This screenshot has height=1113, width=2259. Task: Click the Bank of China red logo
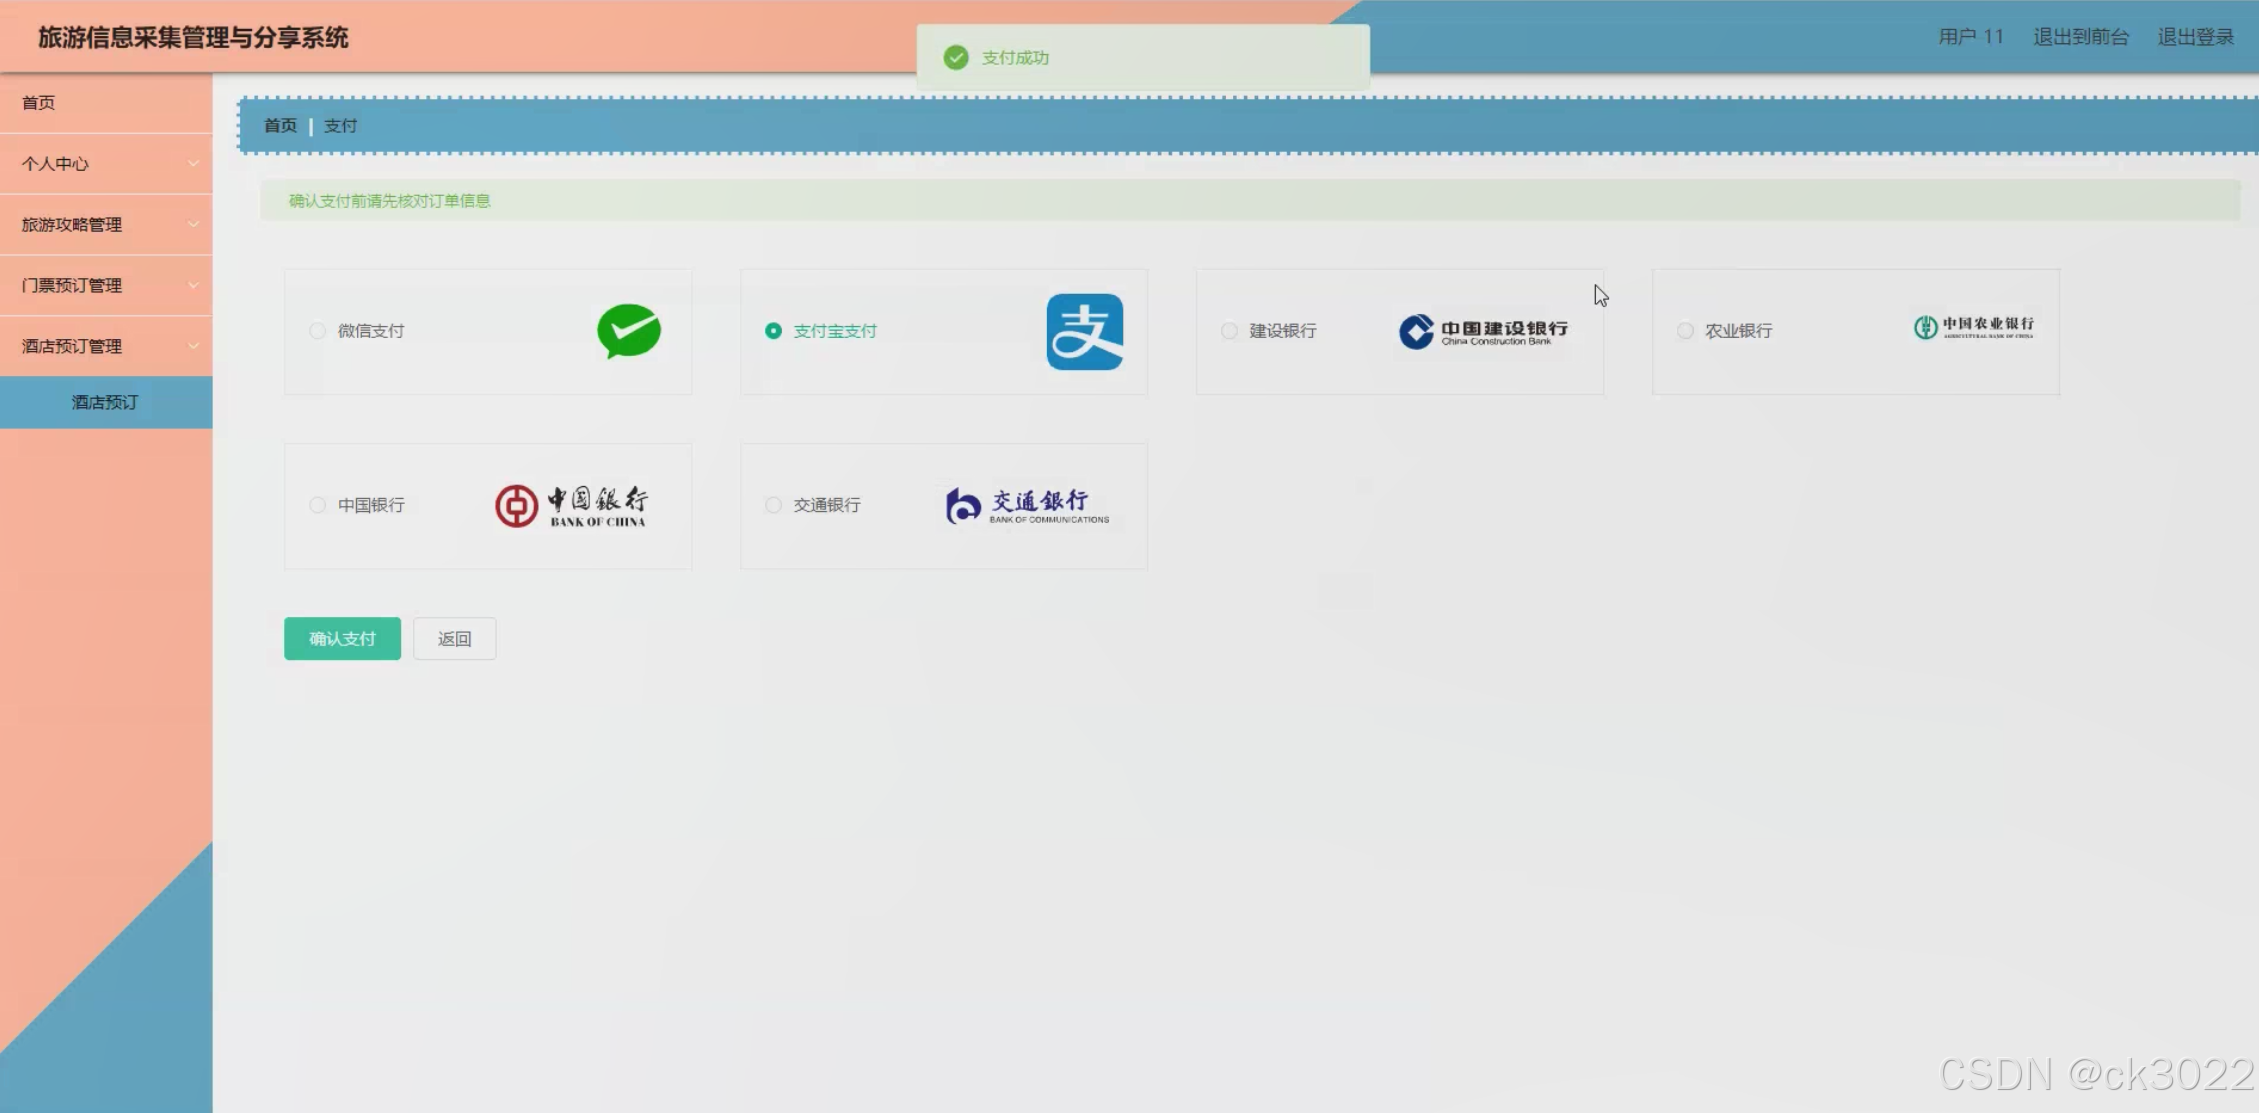point(571,506)
